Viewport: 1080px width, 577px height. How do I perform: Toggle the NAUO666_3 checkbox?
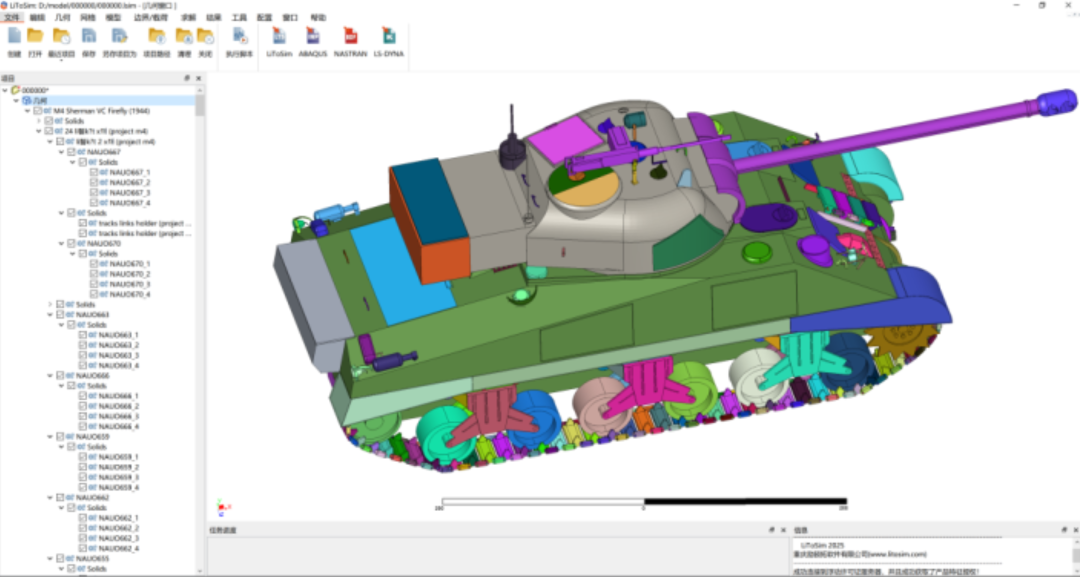click(x=83, y=417)
